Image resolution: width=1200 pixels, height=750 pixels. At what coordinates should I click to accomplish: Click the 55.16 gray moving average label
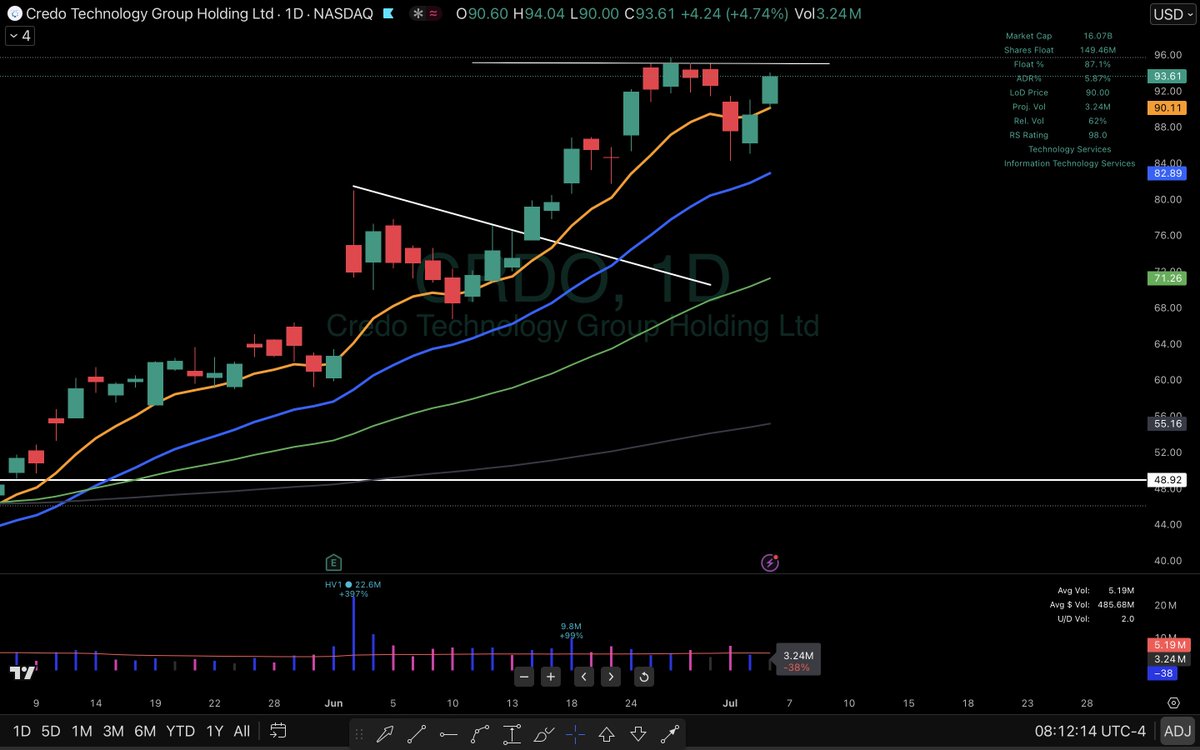click(x=1168, y=424)
